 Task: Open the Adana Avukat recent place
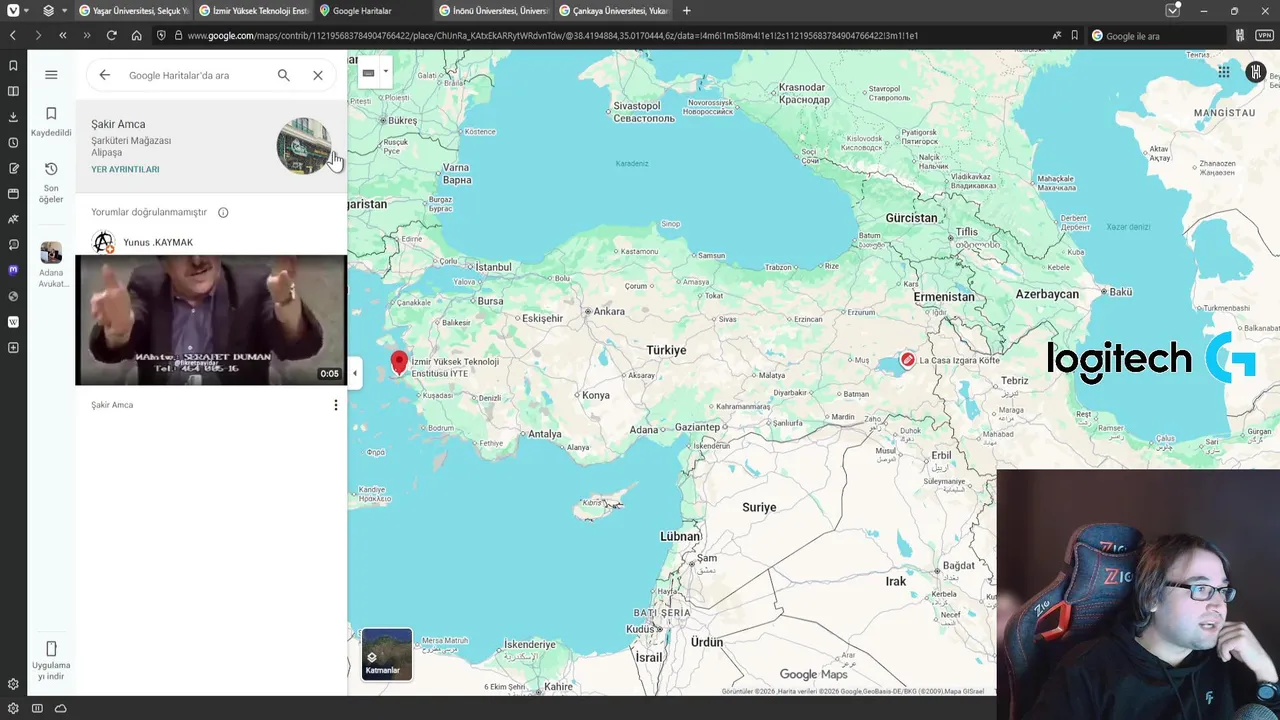[51, 265]
